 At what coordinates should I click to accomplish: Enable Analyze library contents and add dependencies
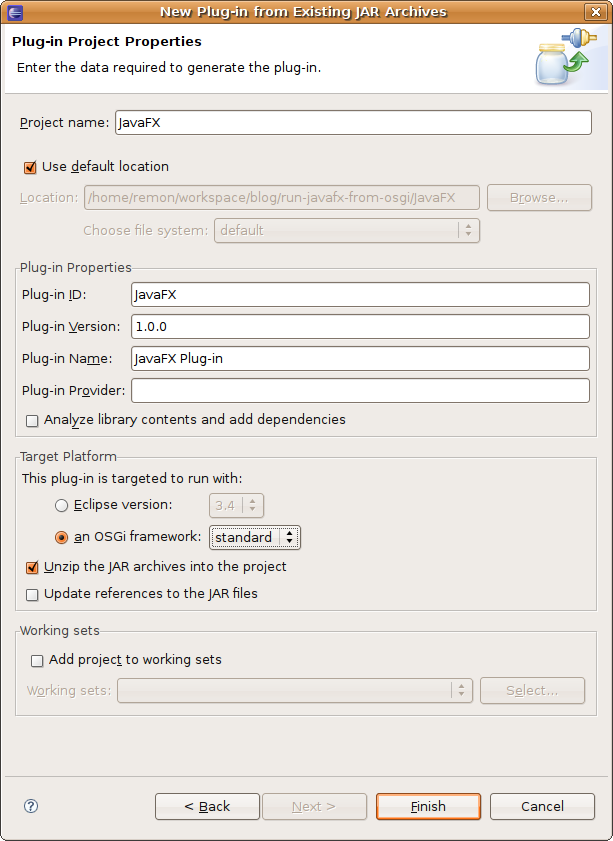[x=32, y=420]
